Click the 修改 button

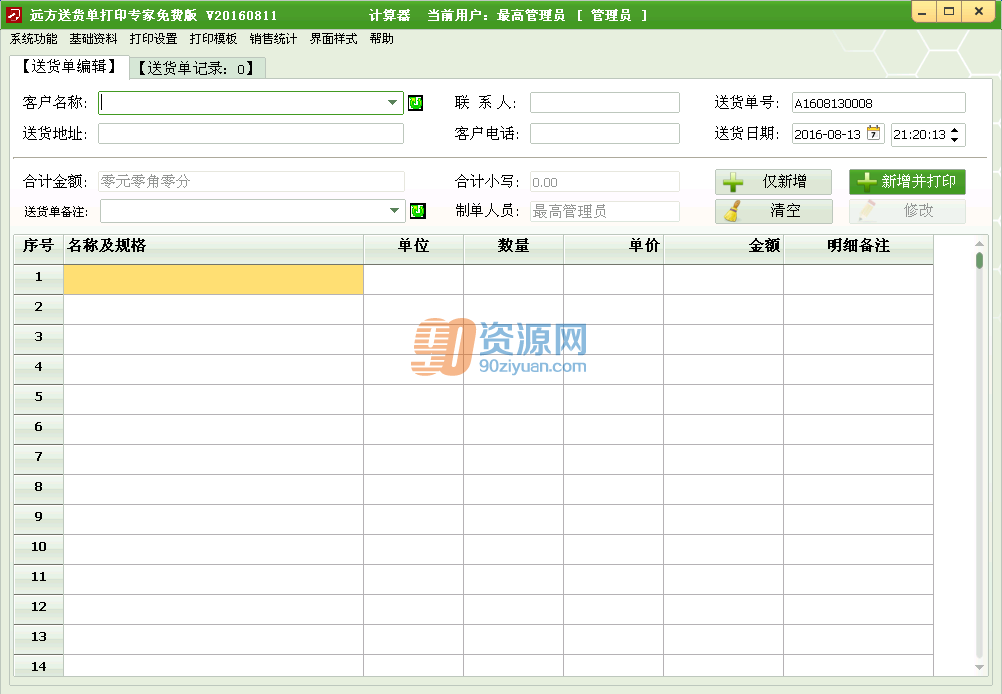point(907,211)
